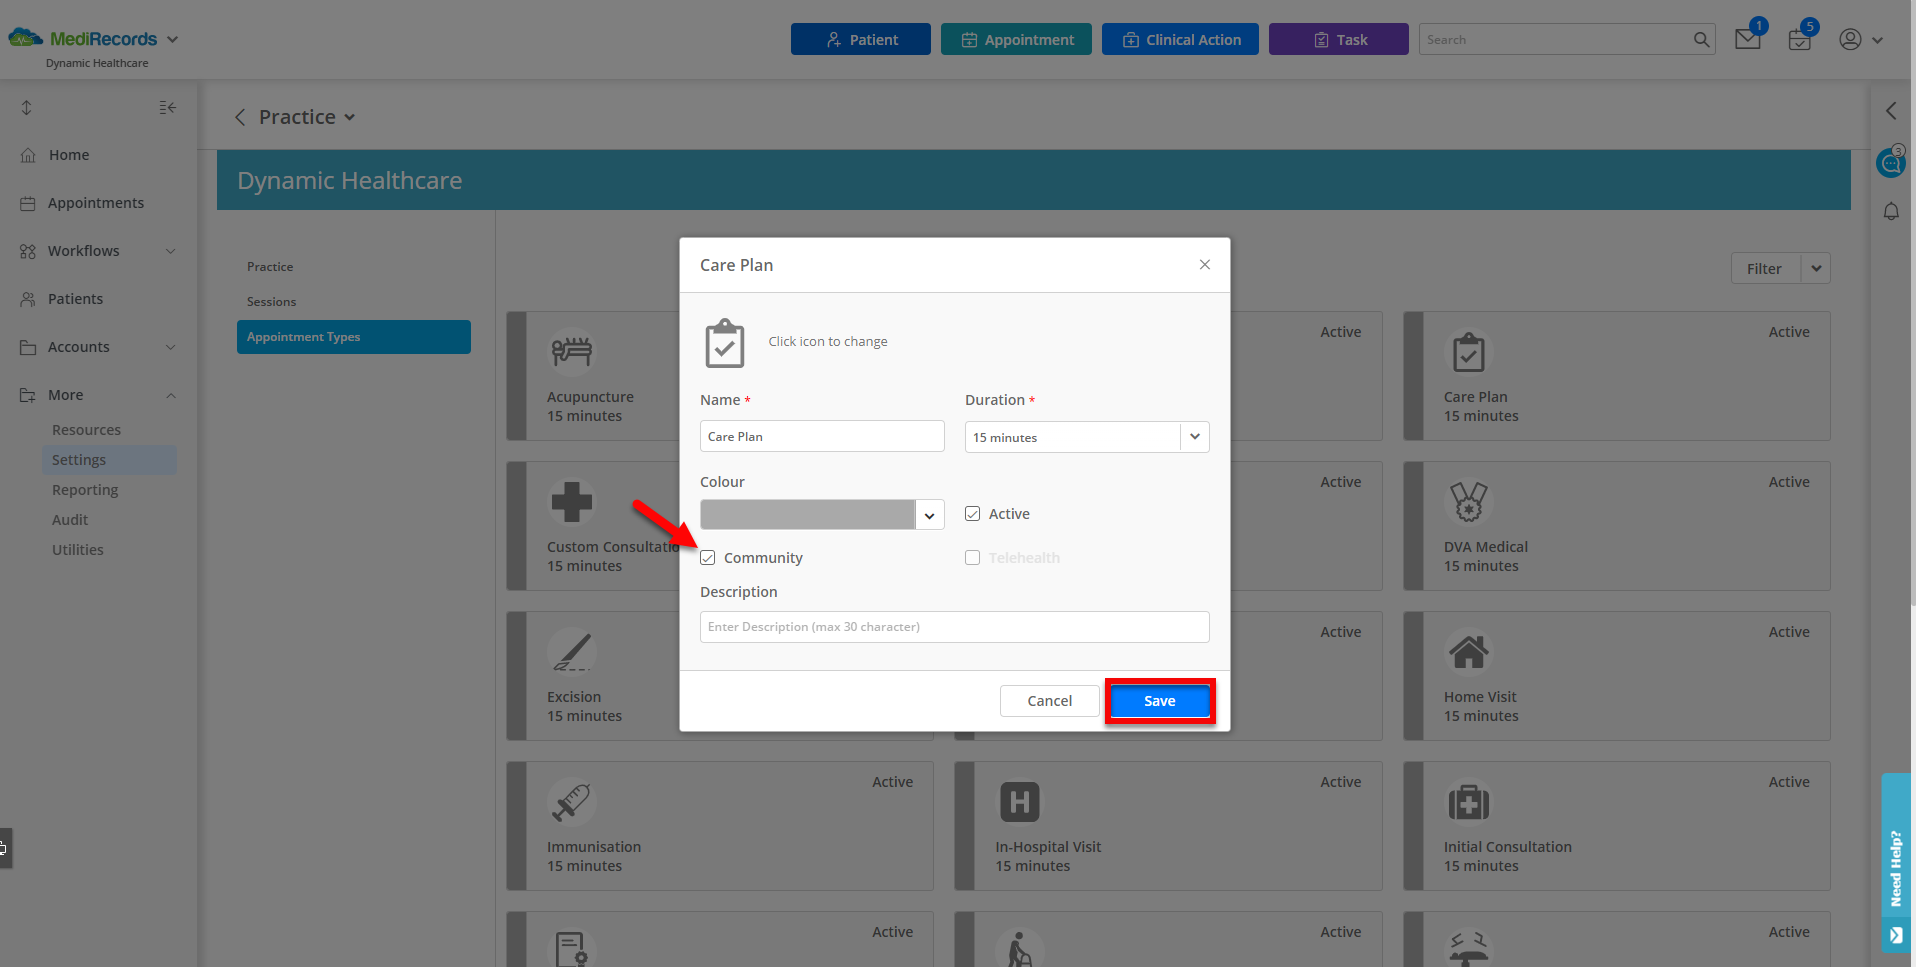
Task: Open the Need Help widget
Action: pyautogui.click(x=1896, y=863)
